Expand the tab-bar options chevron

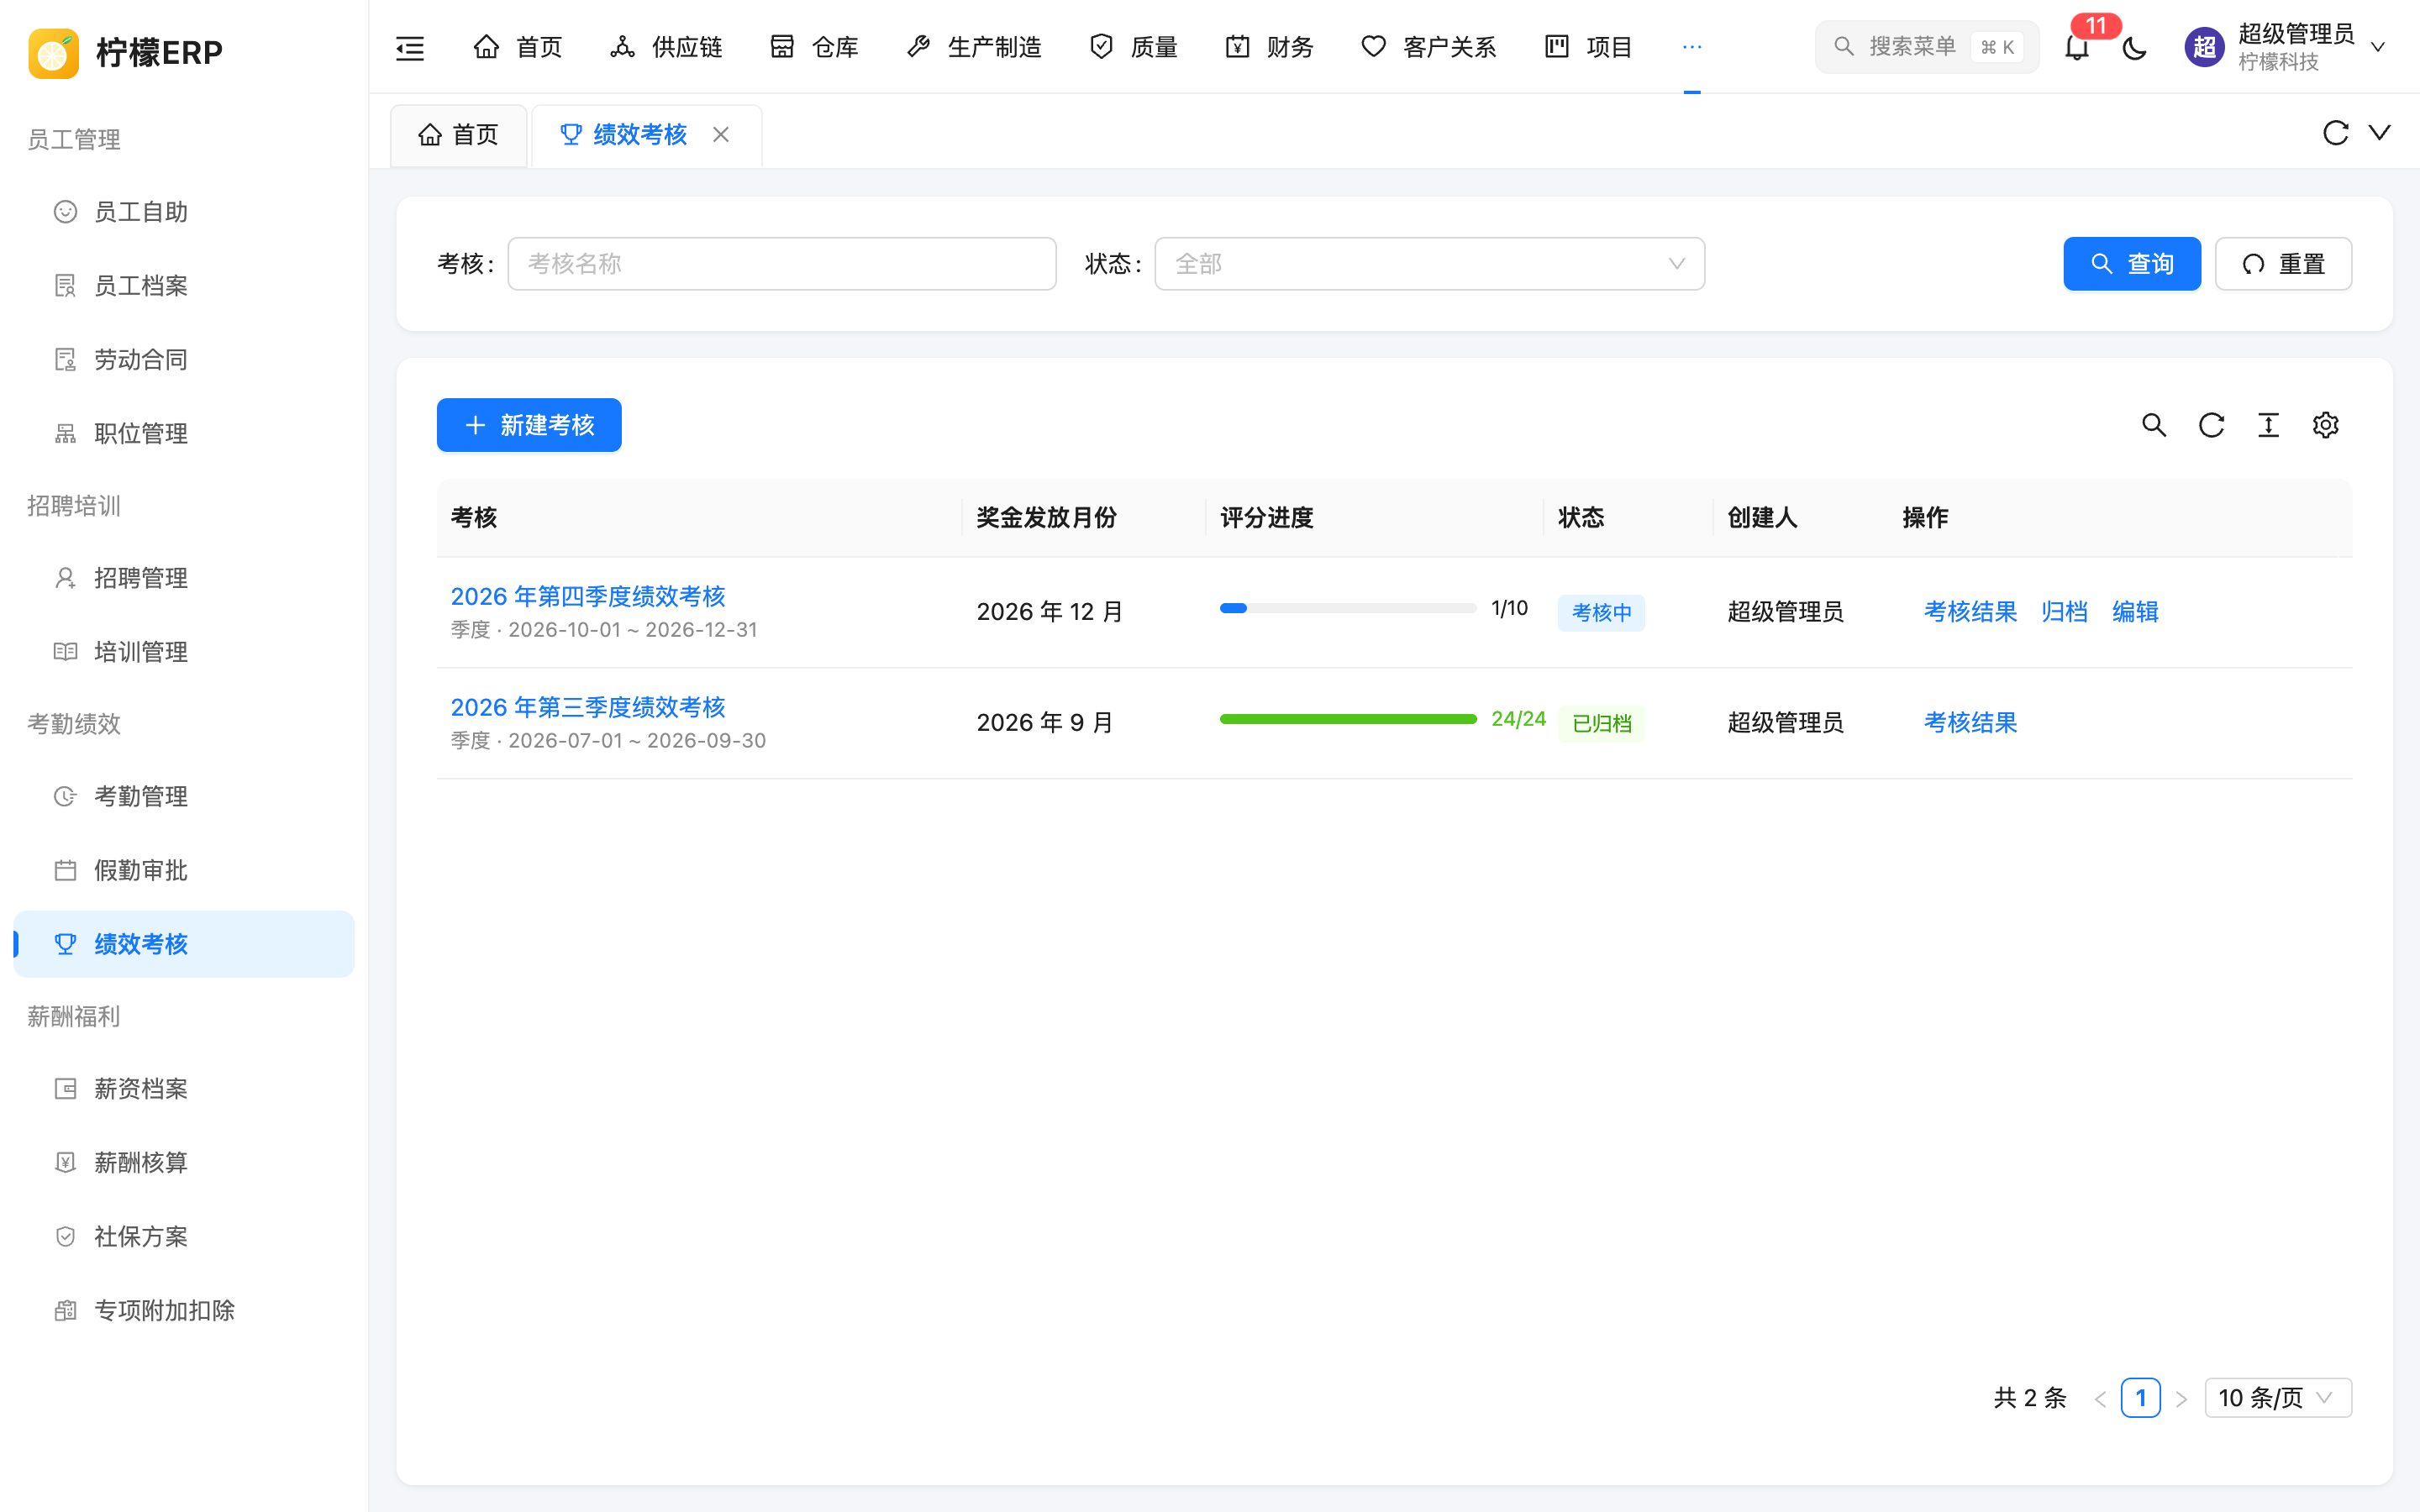pyautogui.click(x=2380, y=133)
